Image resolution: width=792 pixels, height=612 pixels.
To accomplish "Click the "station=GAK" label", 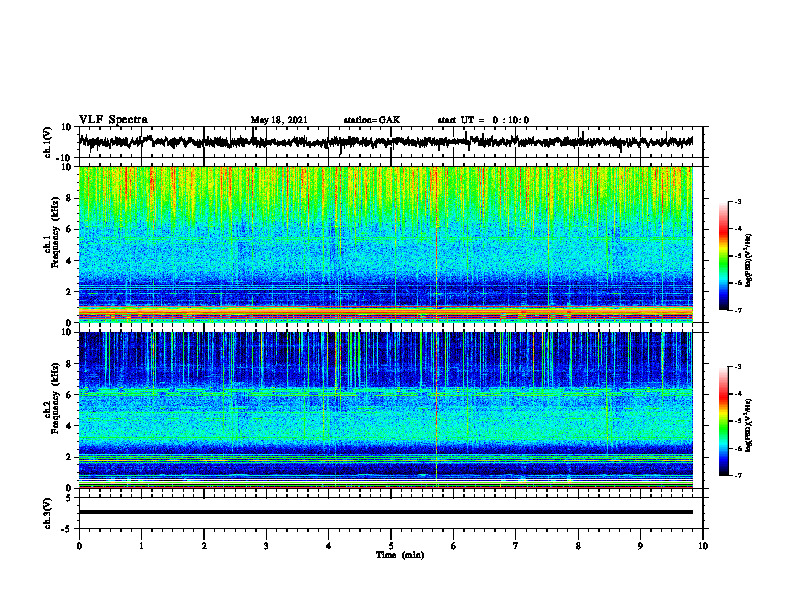I will 372,120.
